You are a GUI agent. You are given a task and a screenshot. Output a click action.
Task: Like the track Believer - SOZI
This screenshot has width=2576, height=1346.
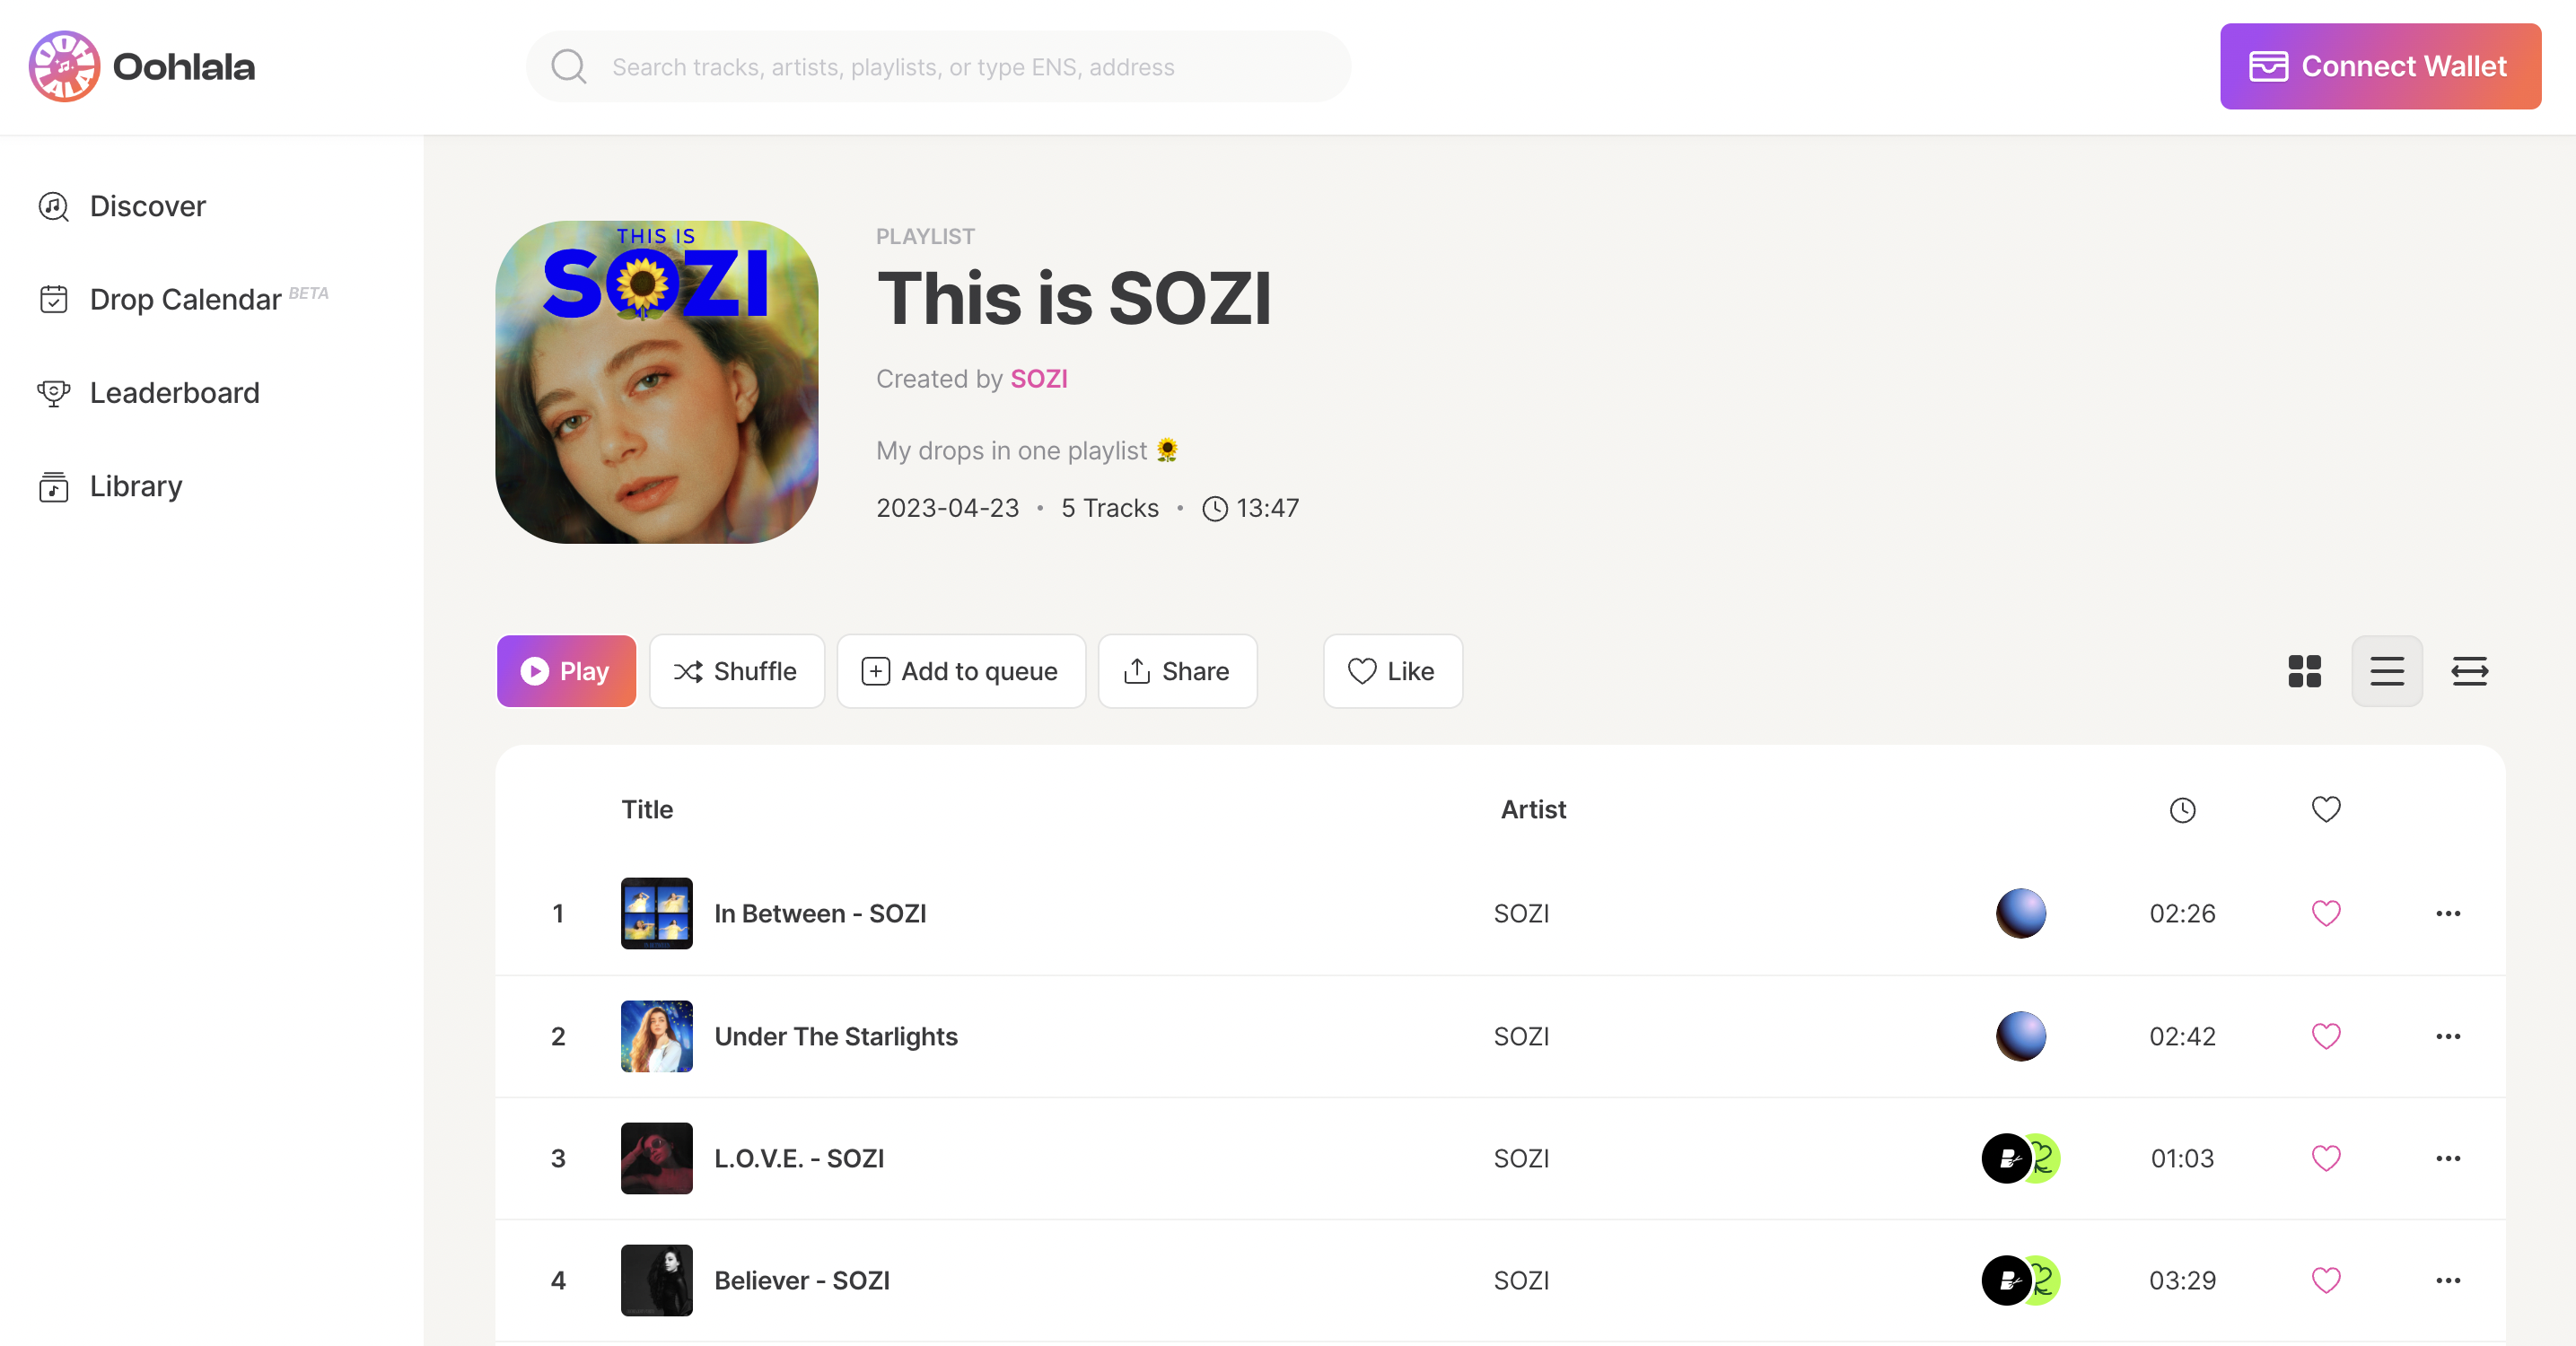[2326, 1280]
